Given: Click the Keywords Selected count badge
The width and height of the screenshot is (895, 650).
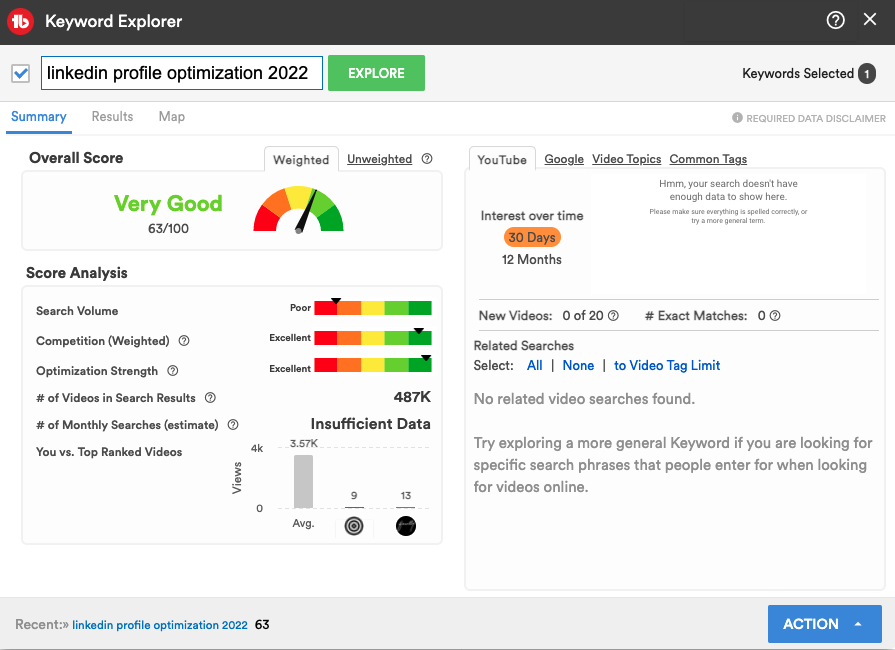Looking at the screenshot, I should point(866,74).
